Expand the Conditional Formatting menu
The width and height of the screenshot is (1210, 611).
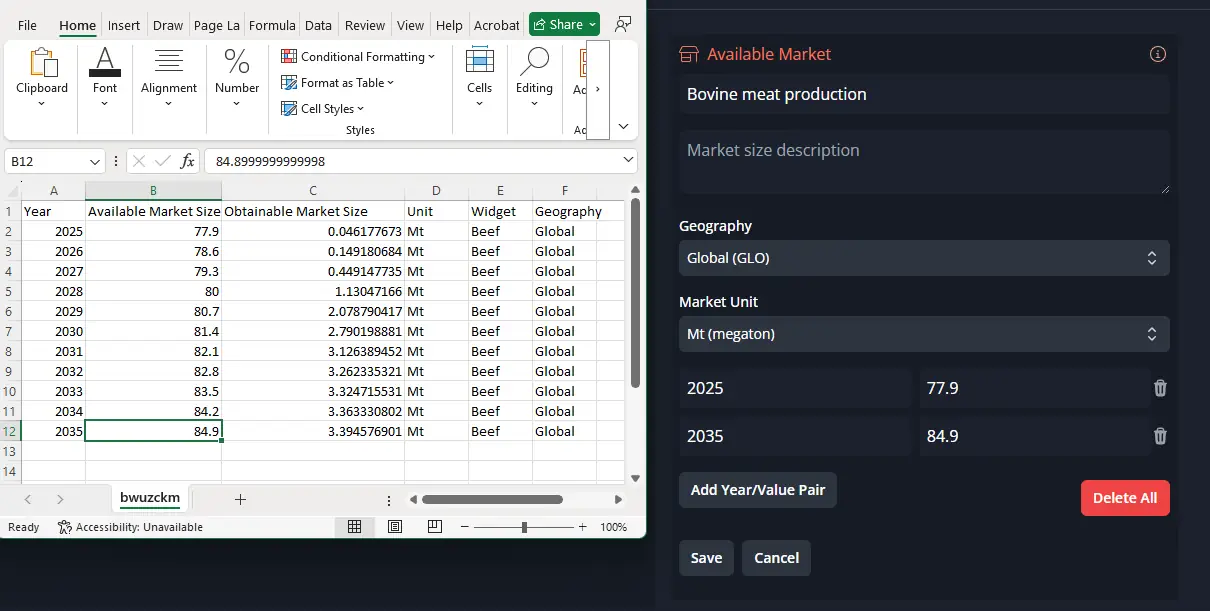pos(358,57)
